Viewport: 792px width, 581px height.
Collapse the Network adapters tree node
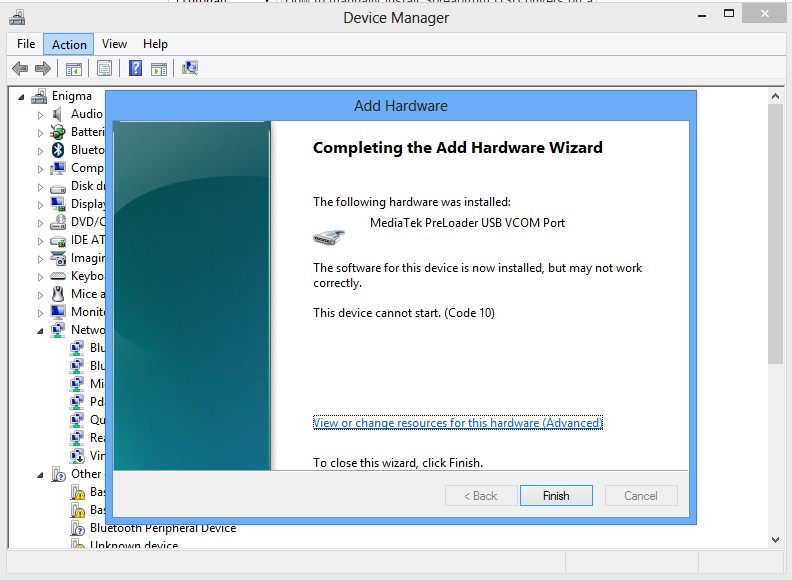[40, 331]
